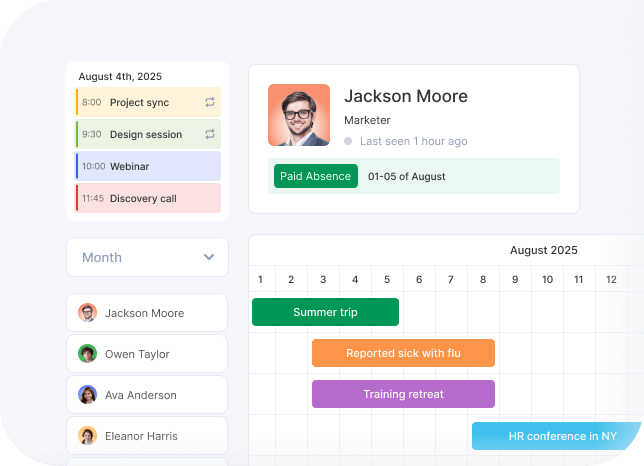Open the Month view dropdown

point(147,257)
